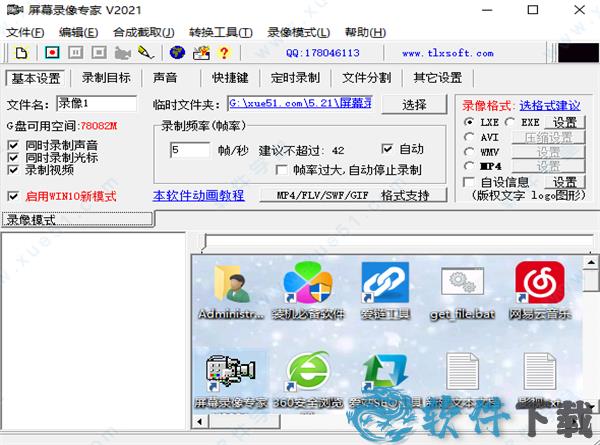Image resolution: width=600 pixels, height=445 pixels.
Task: Switch to the 基本设置 tab
Action: pos(36,78)
